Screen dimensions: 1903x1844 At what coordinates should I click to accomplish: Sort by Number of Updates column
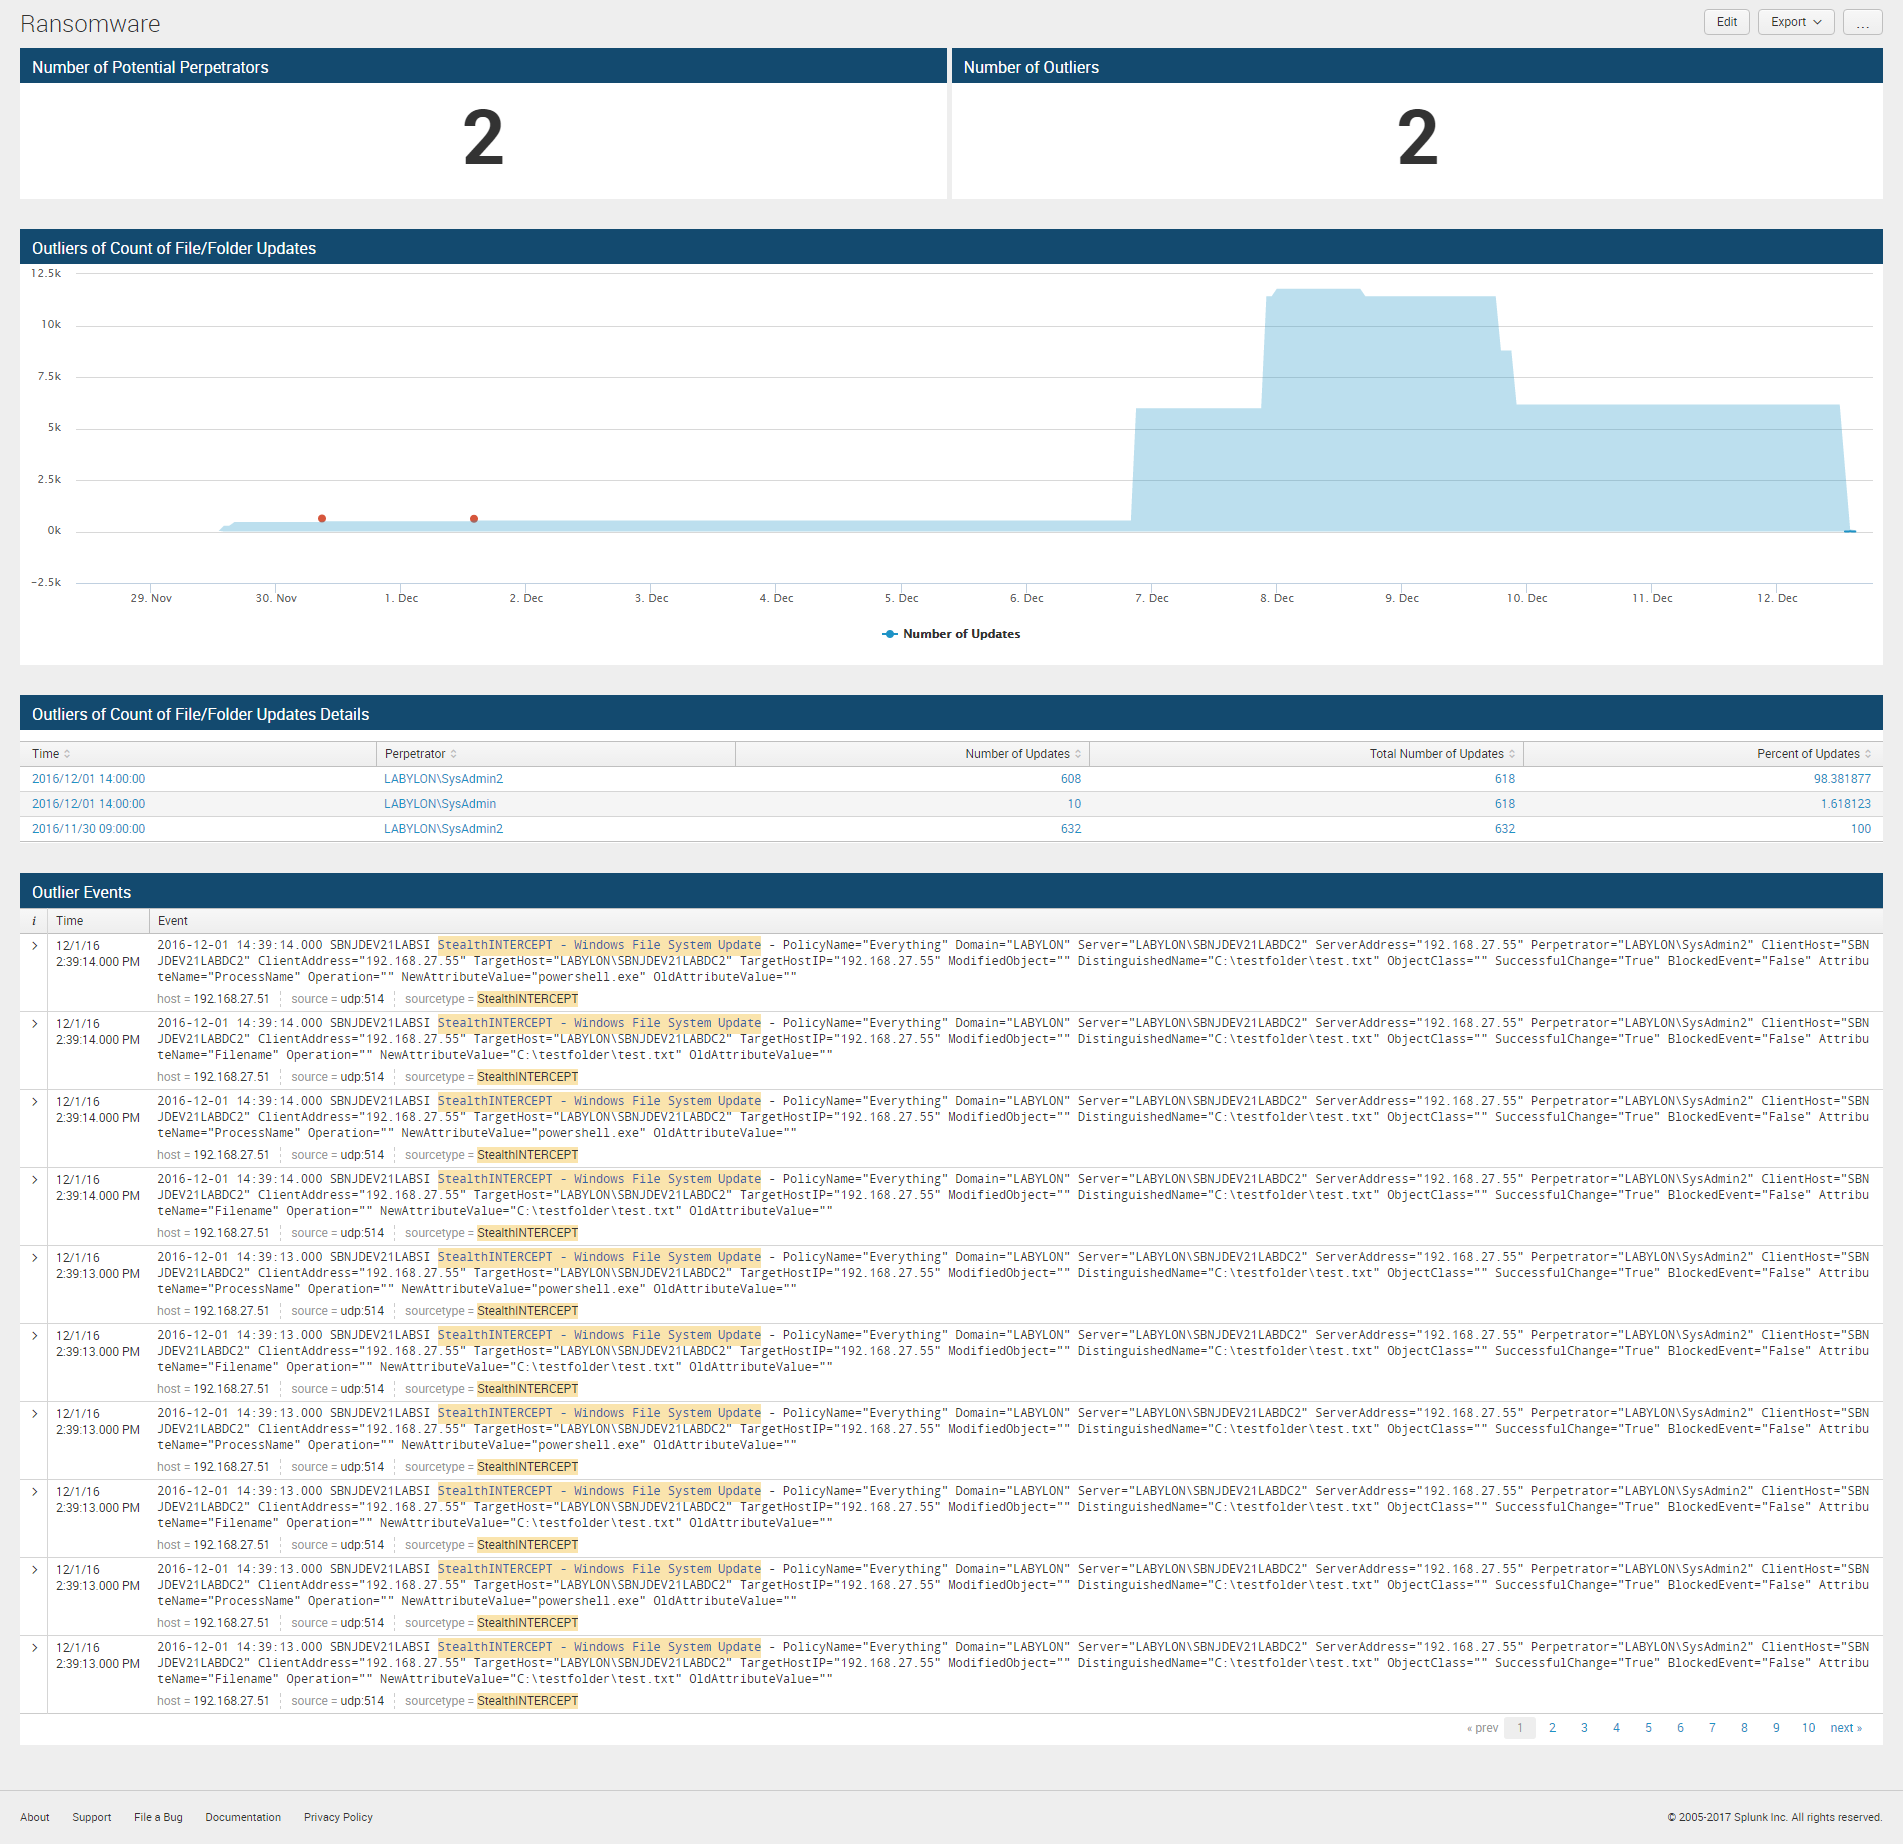(1022, 754)
